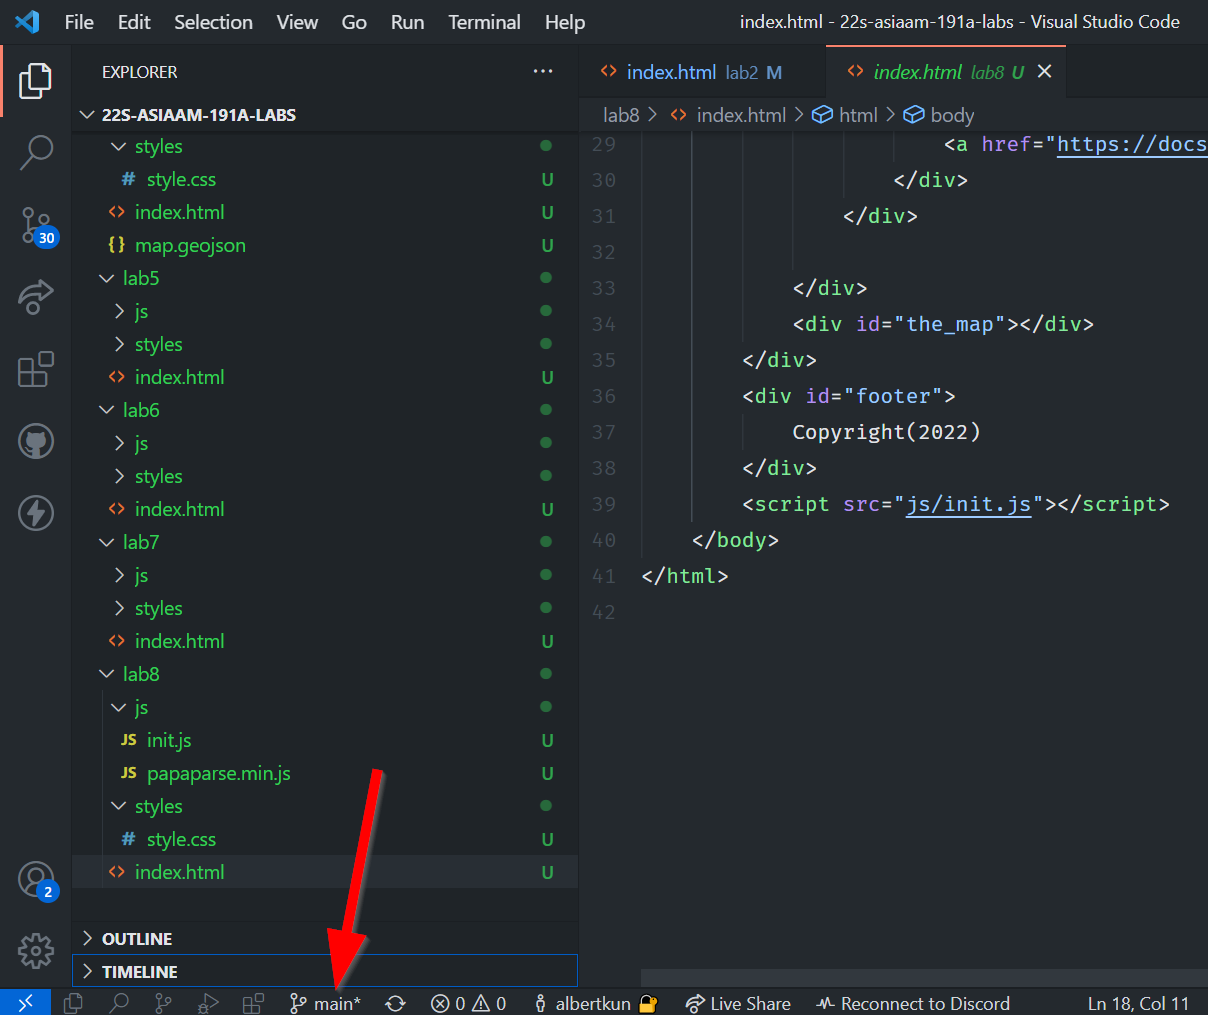Screen dimensions: 1208x1015
Task: Collapse the lab8 folder
Action: click(x=140, y=674)
